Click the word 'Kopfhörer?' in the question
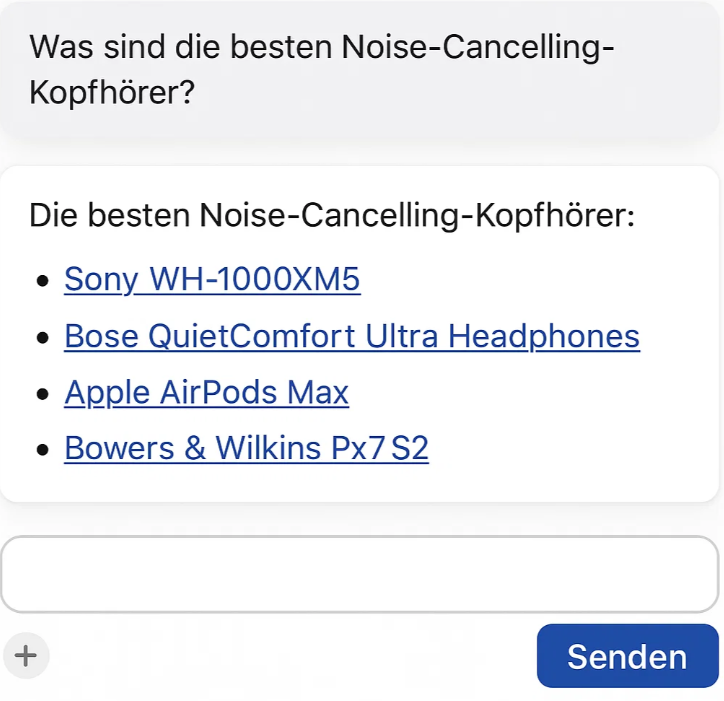The height and width of the screenshot is (701, 724). [x=112, y=92]
